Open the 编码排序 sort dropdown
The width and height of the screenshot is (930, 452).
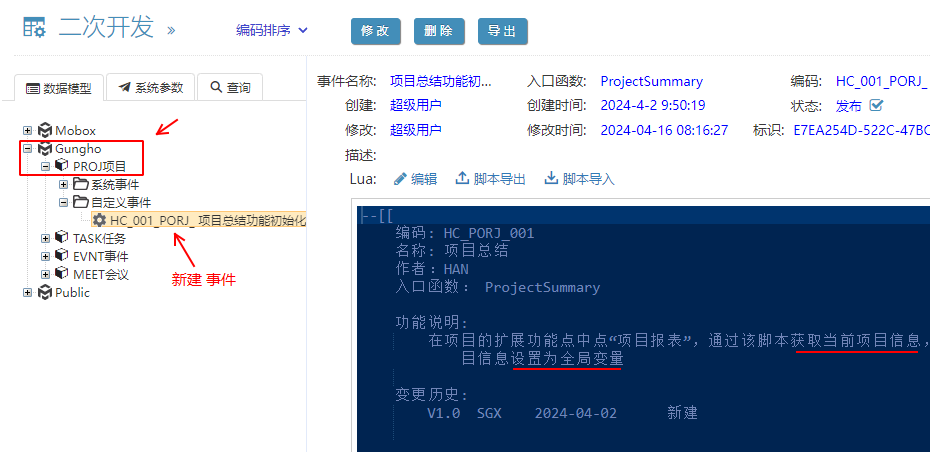click(272, 31)
